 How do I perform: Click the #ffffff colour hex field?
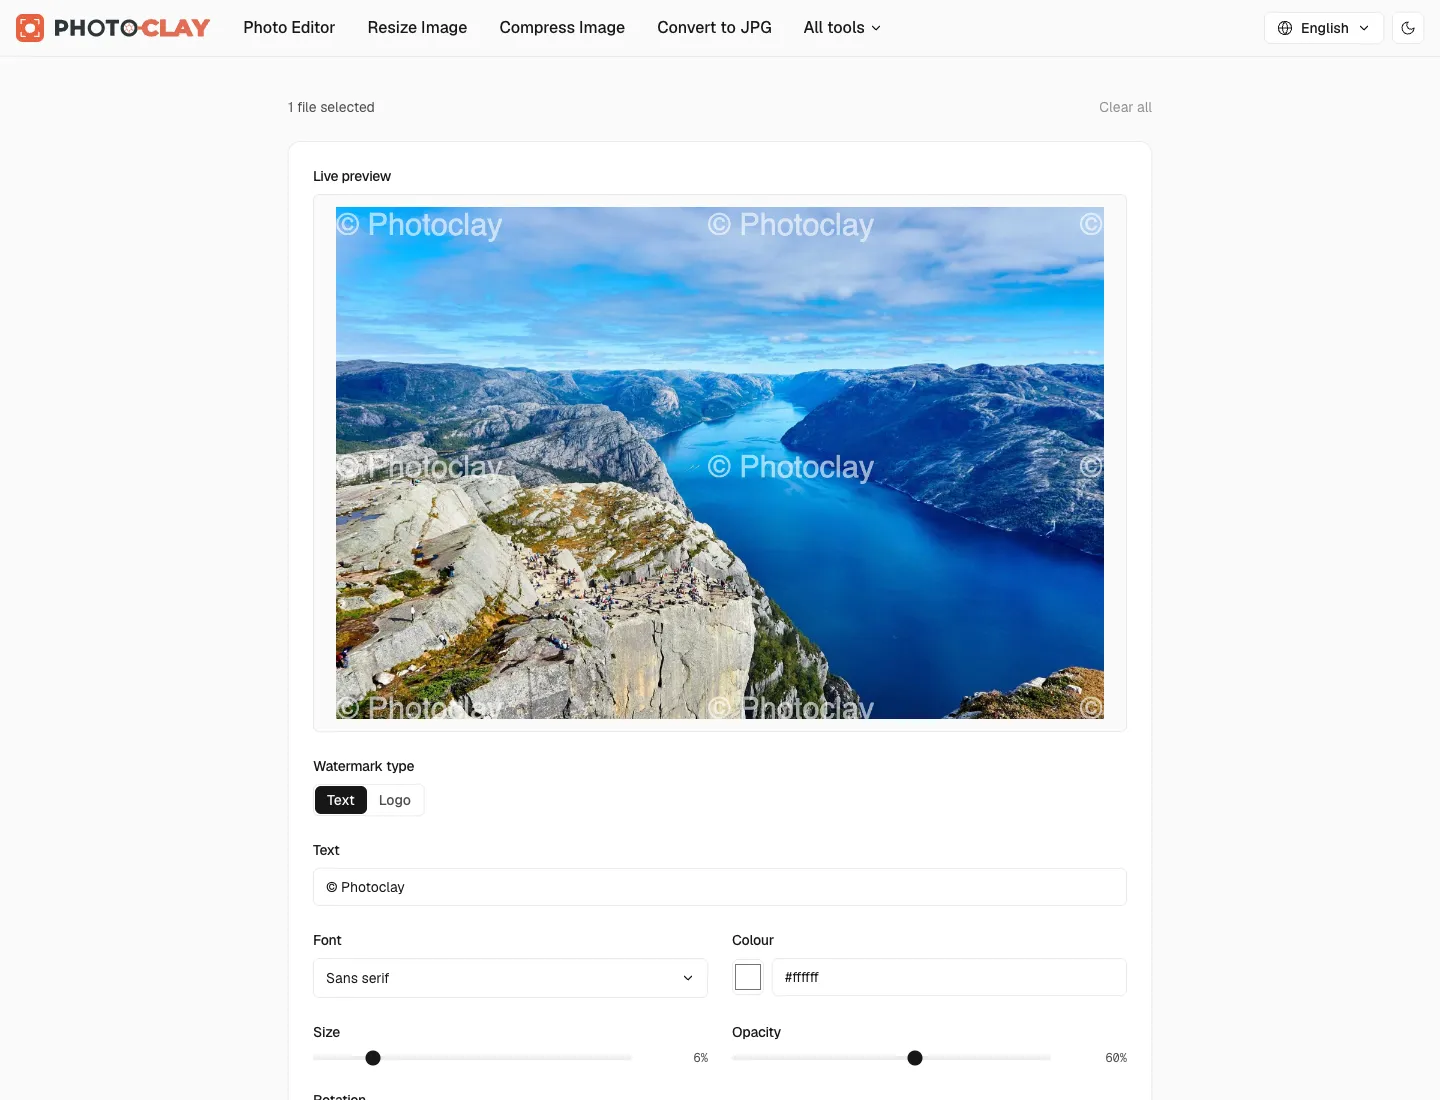949,977
